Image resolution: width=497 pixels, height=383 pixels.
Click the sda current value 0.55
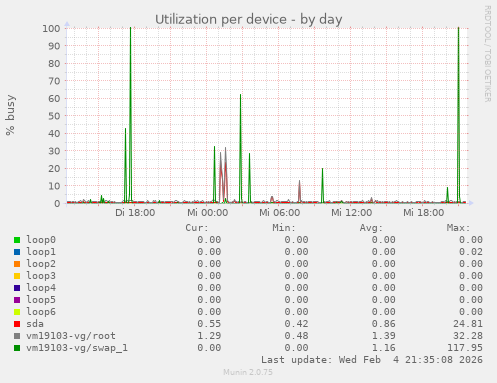pos(209,324)
